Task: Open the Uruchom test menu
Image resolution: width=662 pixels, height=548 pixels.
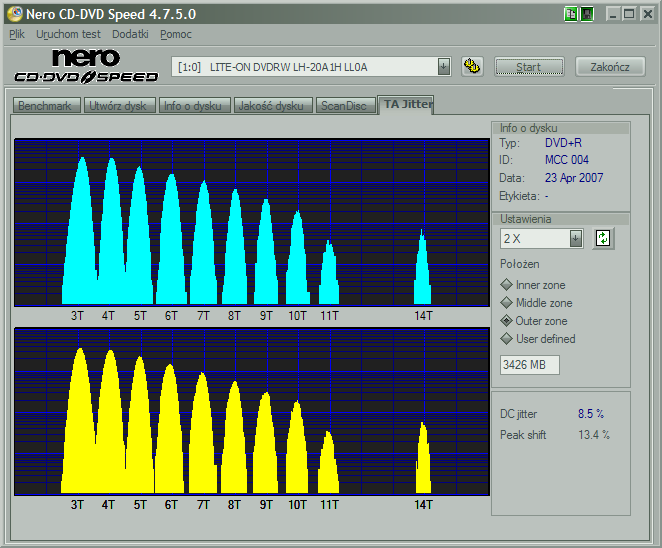Action: click(68, 34)
